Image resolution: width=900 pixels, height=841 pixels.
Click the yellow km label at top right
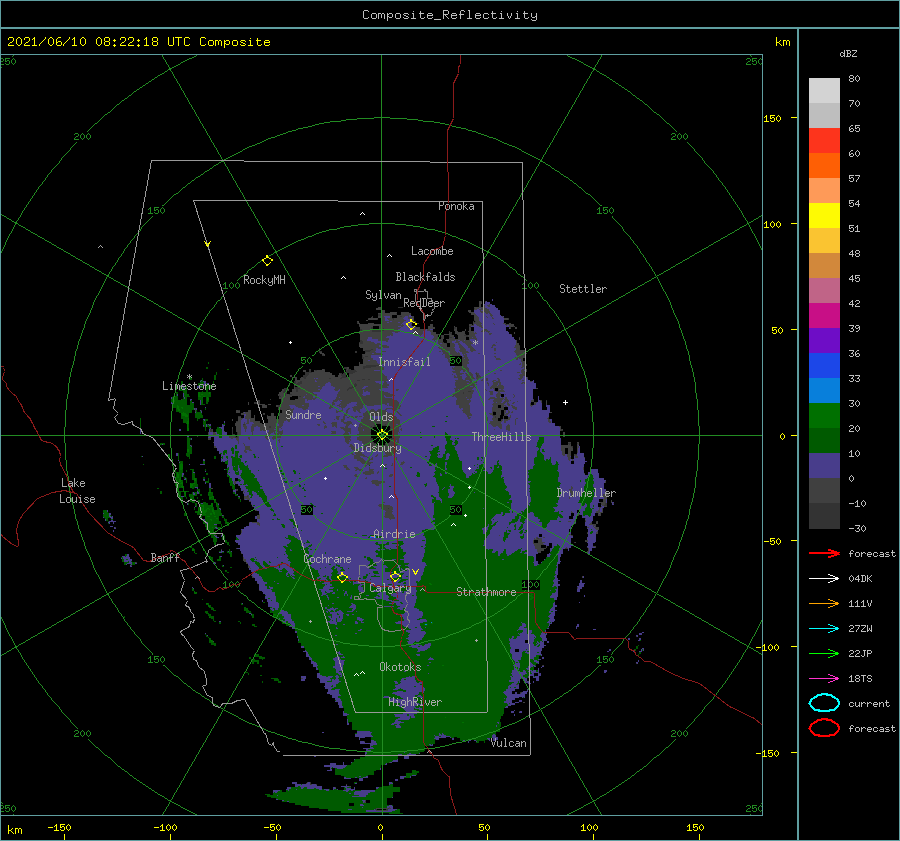(782, 42)
